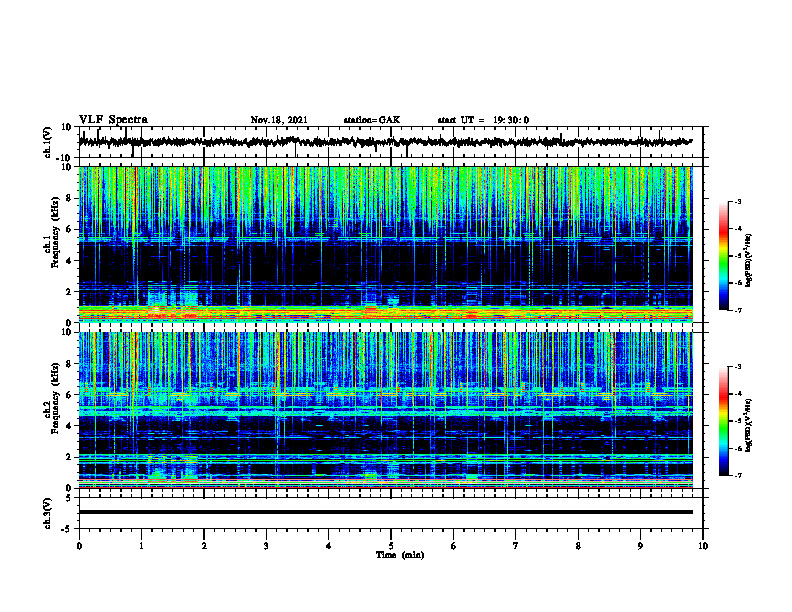Click the time axis tick label '9'
792x612 pixels.
(640, 546)
